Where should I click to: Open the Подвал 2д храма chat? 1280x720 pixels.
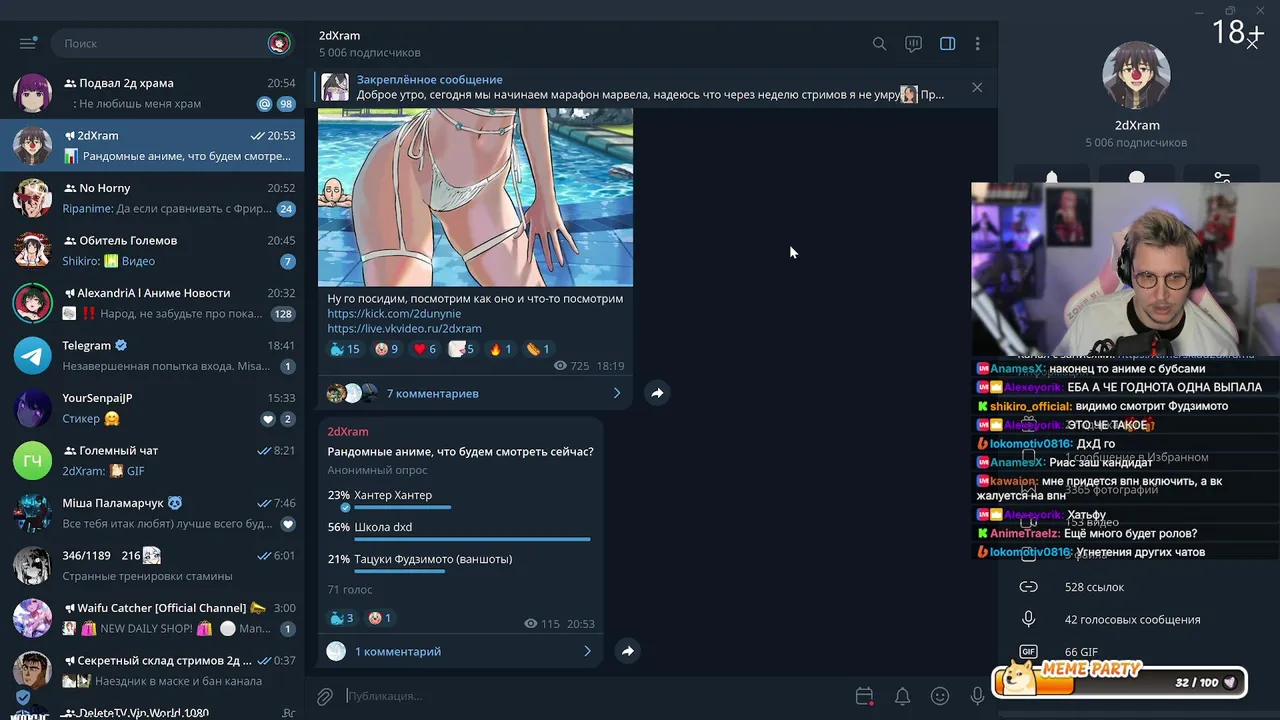[x=152, y=93]
